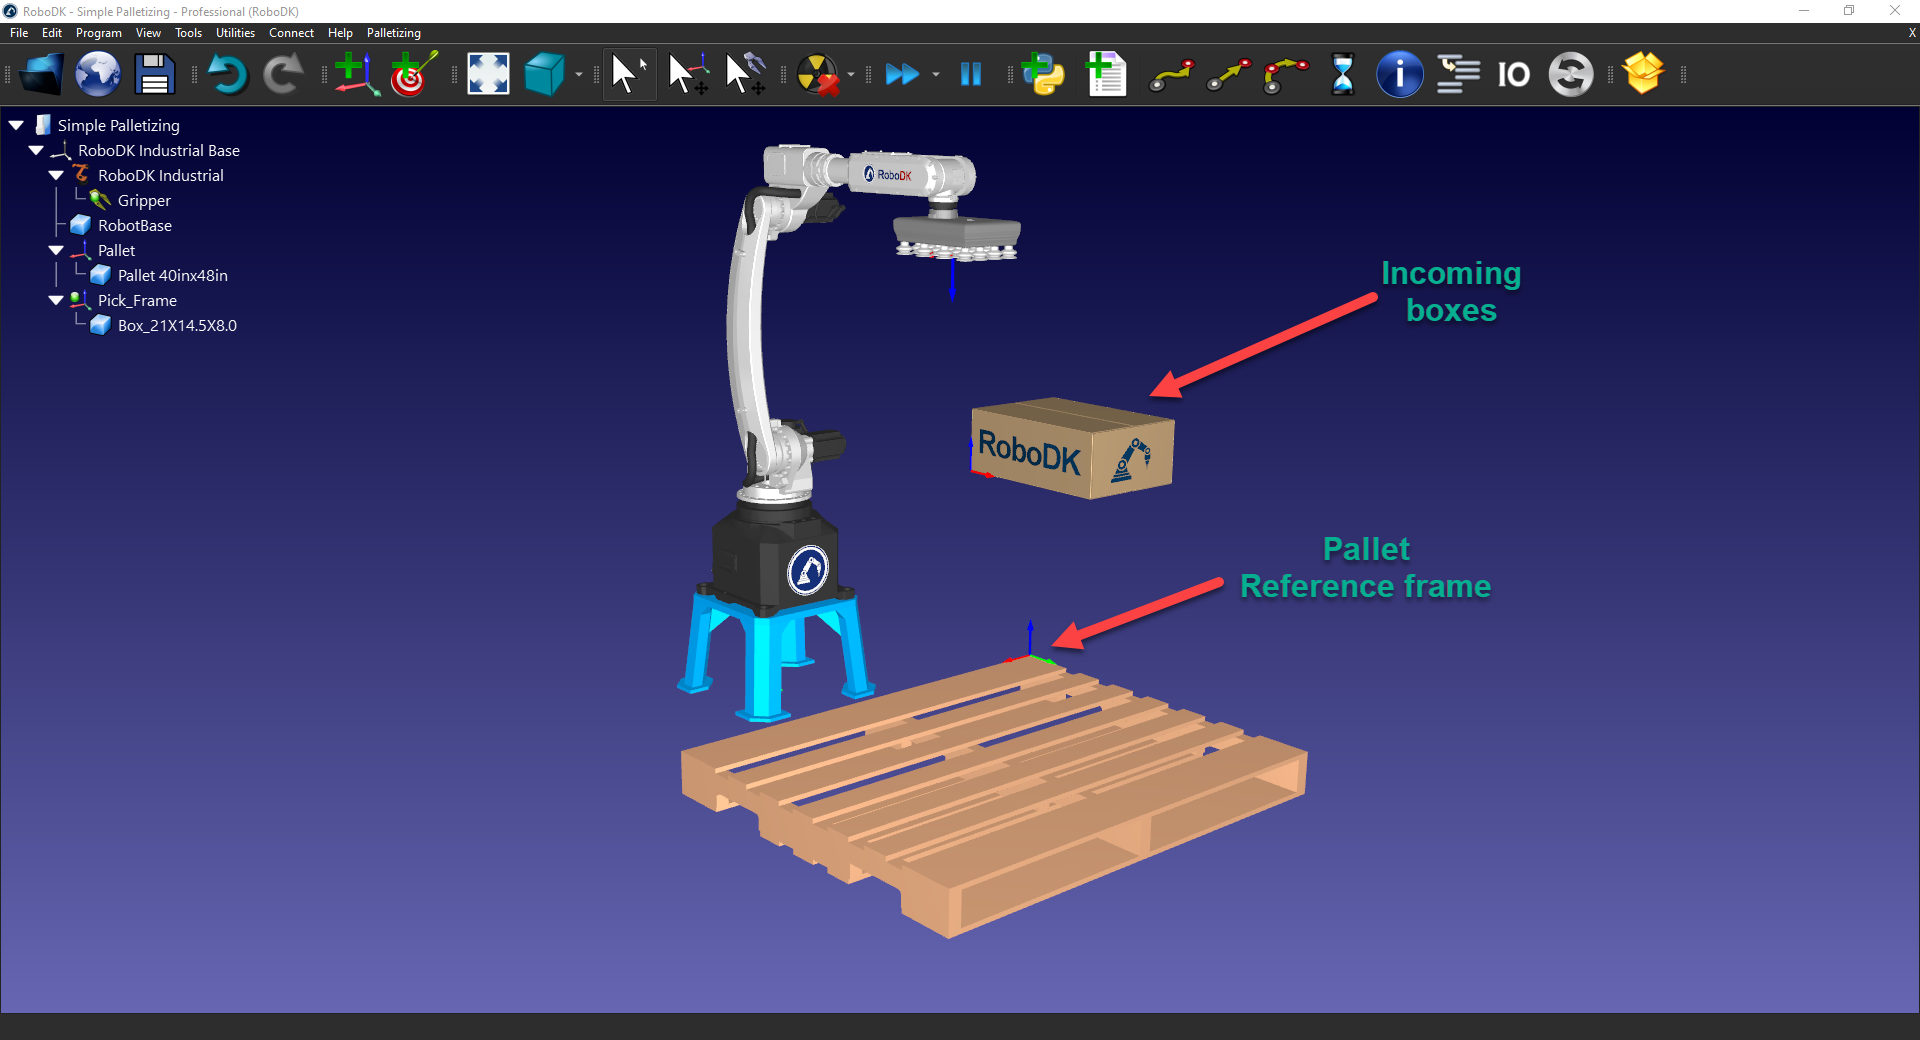The image size is (1920, 1040).
Task: Add a linear move instruction
Action: point(1229,75)
